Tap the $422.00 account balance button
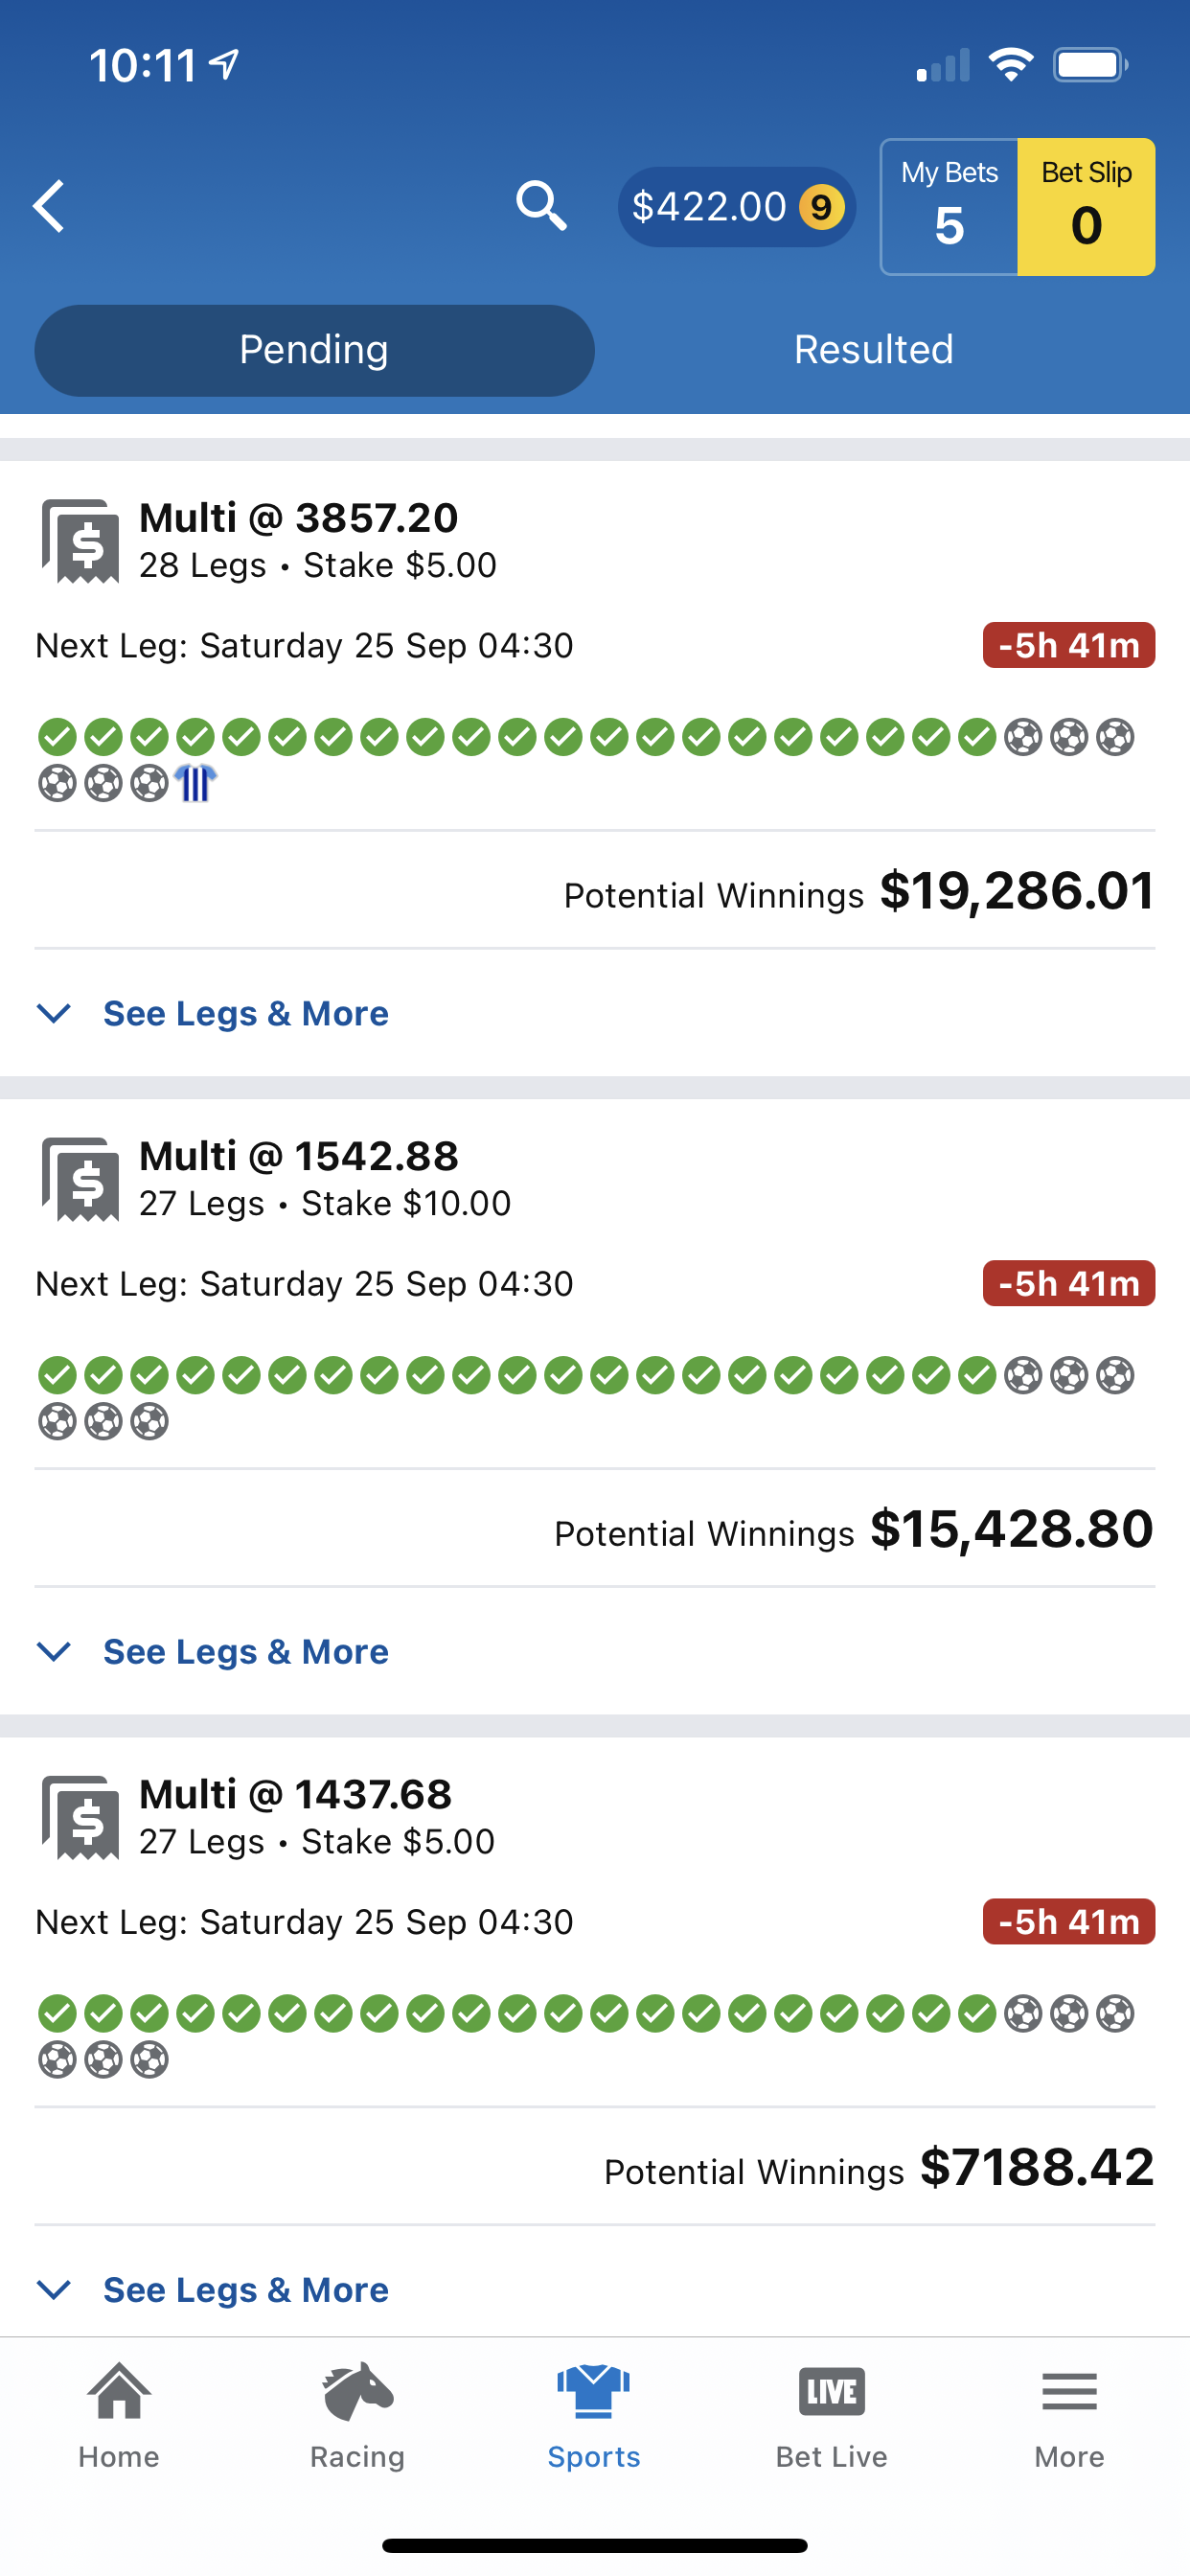Screen dimensions: 1190x2576 (737, 207)
